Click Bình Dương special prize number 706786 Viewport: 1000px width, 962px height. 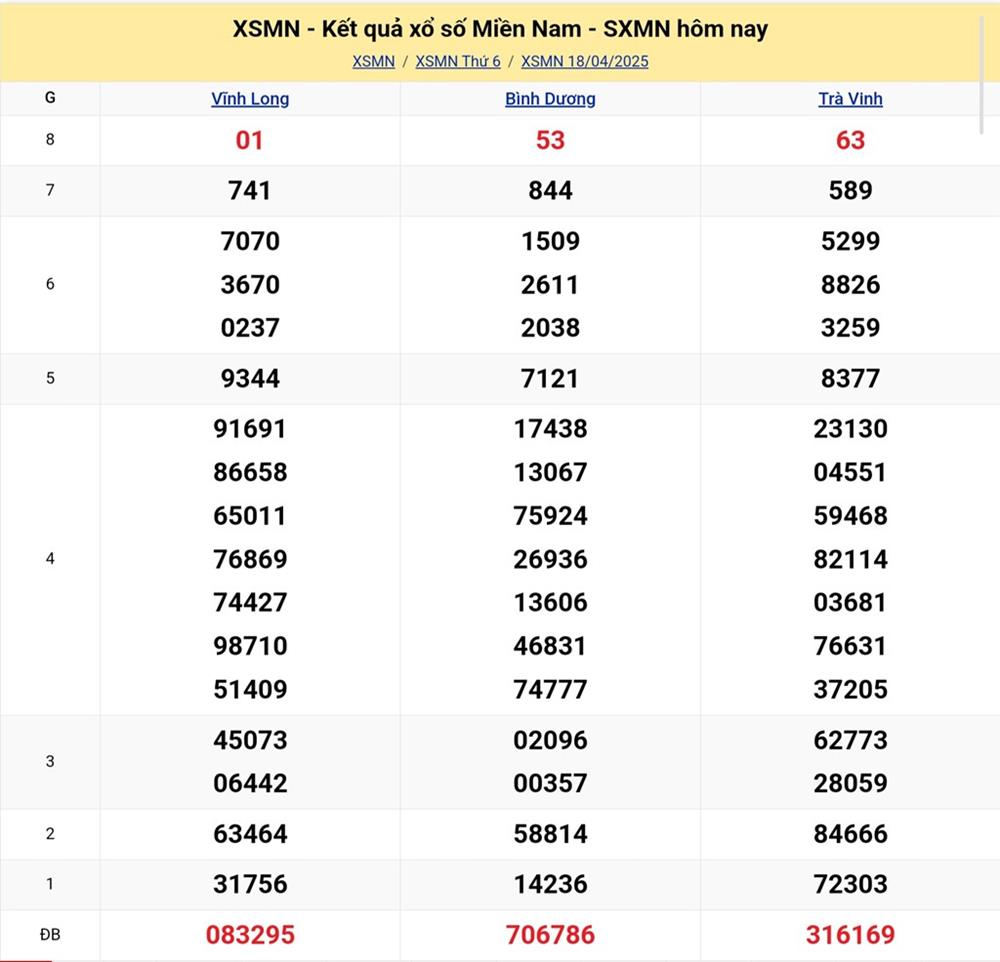click(x=550, y=935)
